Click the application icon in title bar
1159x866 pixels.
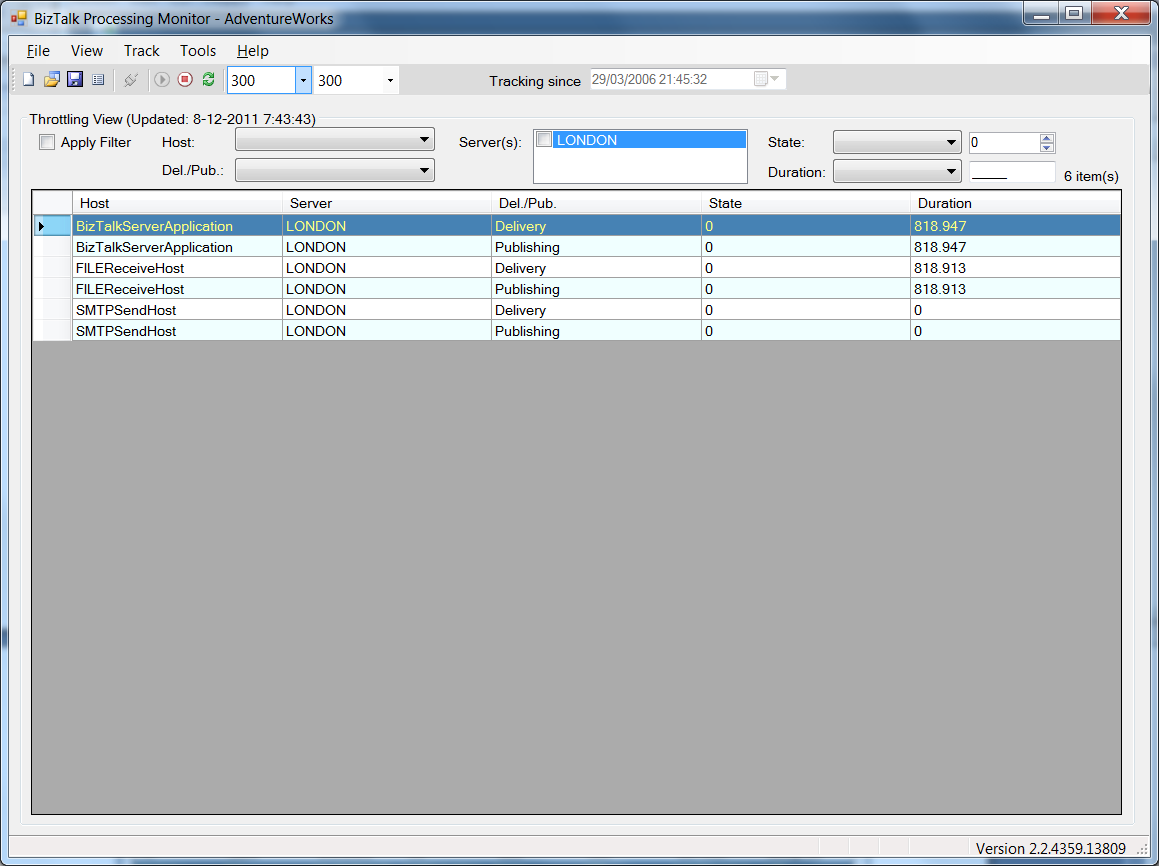[x=18, y=18]
